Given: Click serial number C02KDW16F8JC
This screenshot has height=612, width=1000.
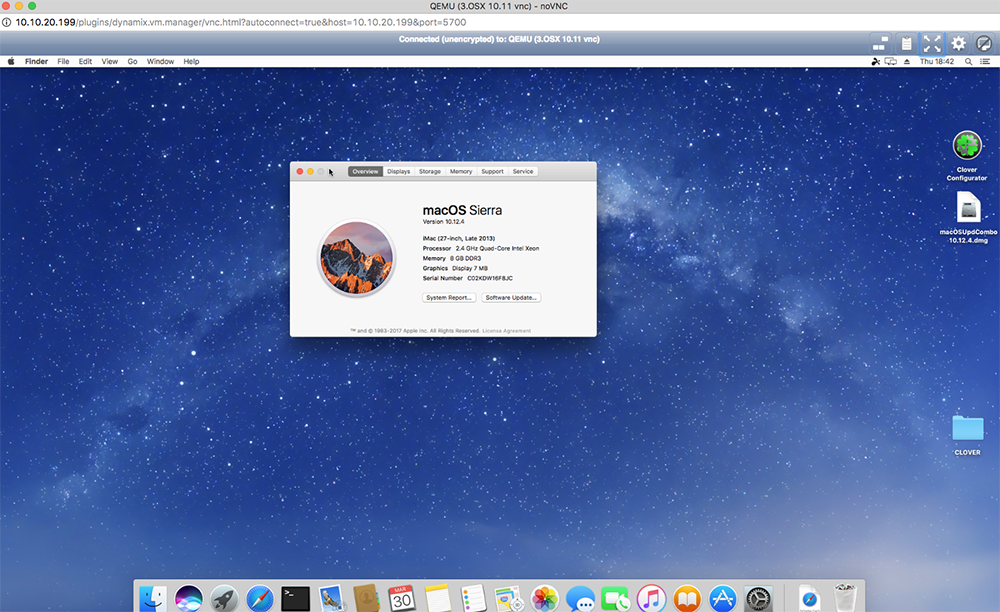Looking at the screenshot, I should point(490,279).
